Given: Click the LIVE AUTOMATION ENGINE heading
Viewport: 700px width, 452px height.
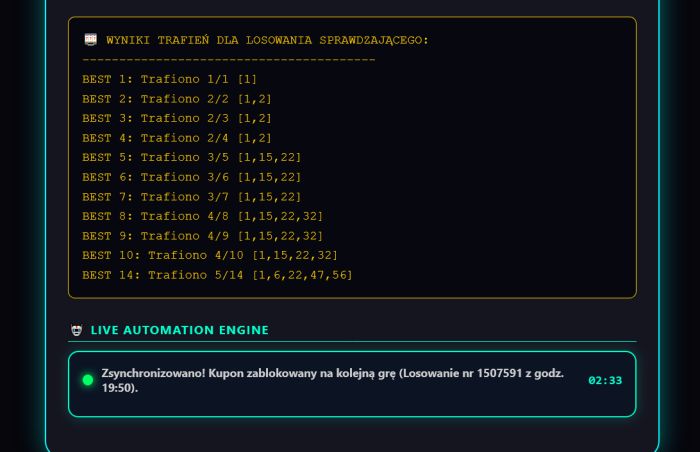Looking at the screenshot, I should tap(179, 330).
